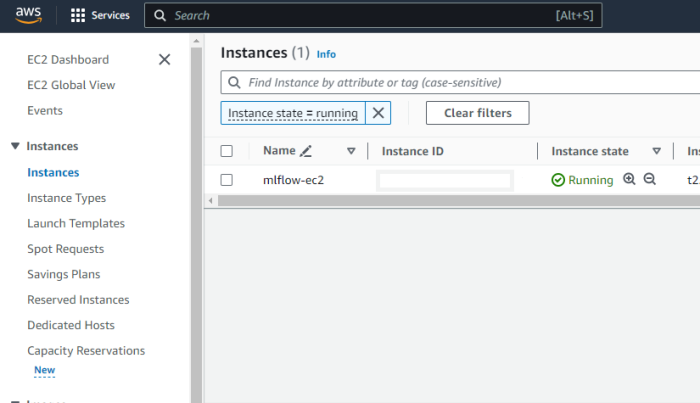This screenshot has width=700, height=403.
Task: Click the Instance state column header
Action: point(590,151)
